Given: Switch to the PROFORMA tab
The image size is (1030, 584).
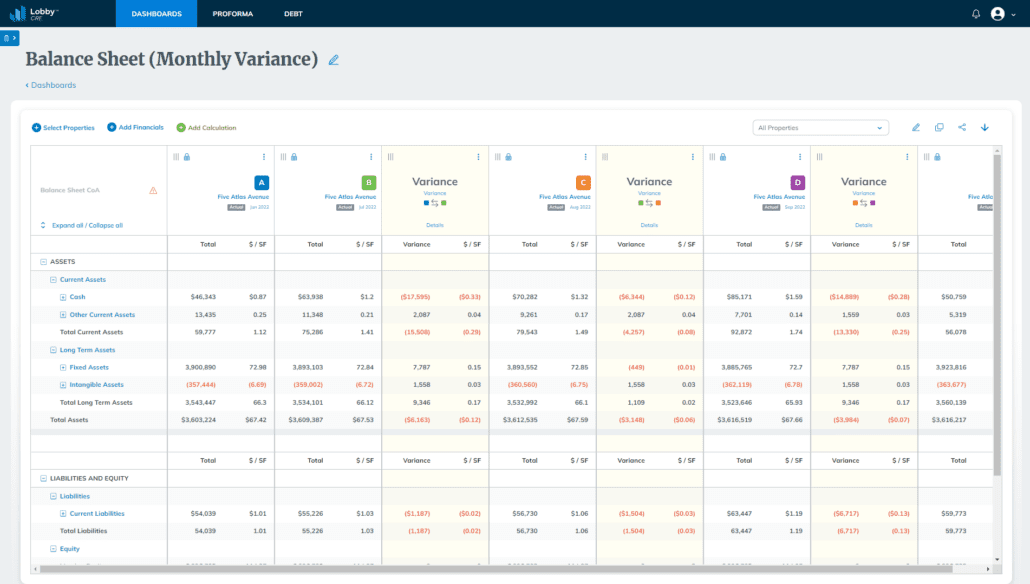Looking at the screenshot, I should tap(233, 14).
